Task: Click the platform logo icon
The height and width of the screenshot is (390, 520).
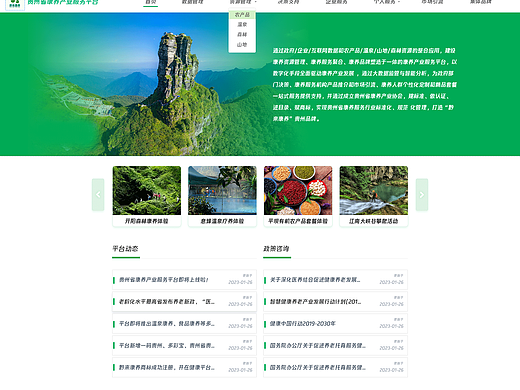Action: [x=15, y=4]
